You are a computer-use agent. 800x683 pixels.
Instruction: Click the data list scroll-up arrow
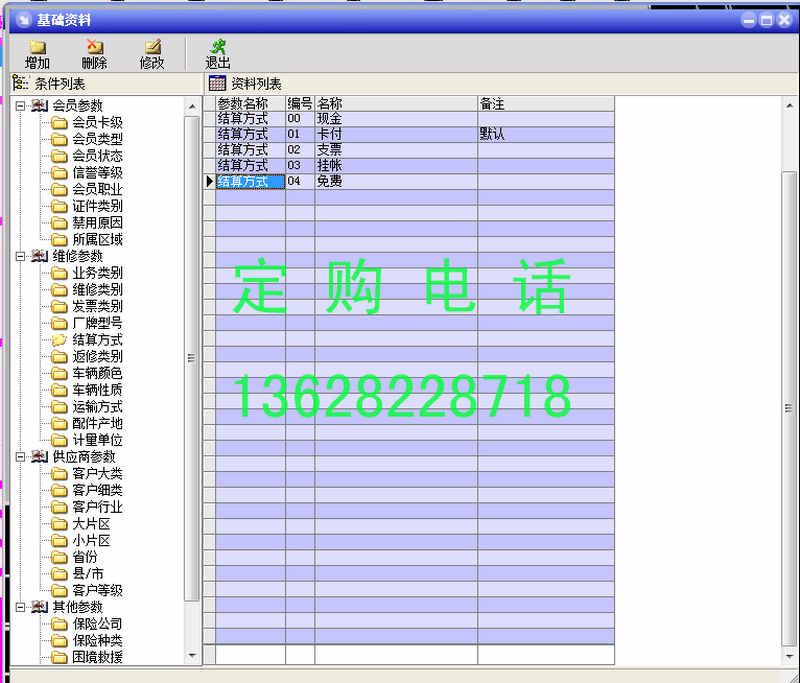[x=789, y=106]
